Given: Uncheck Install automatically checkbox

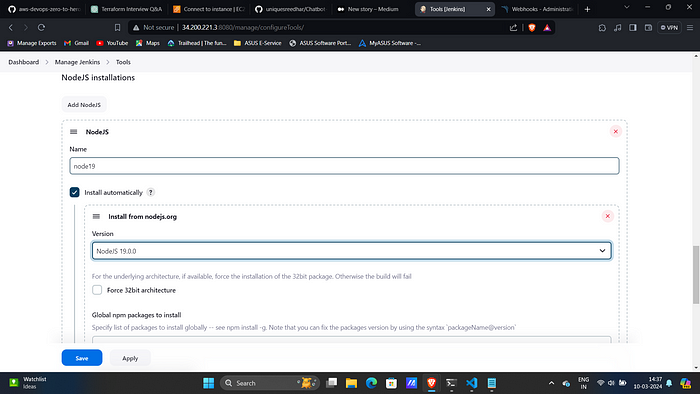Looking at the screenshot, I should point(75,192).
